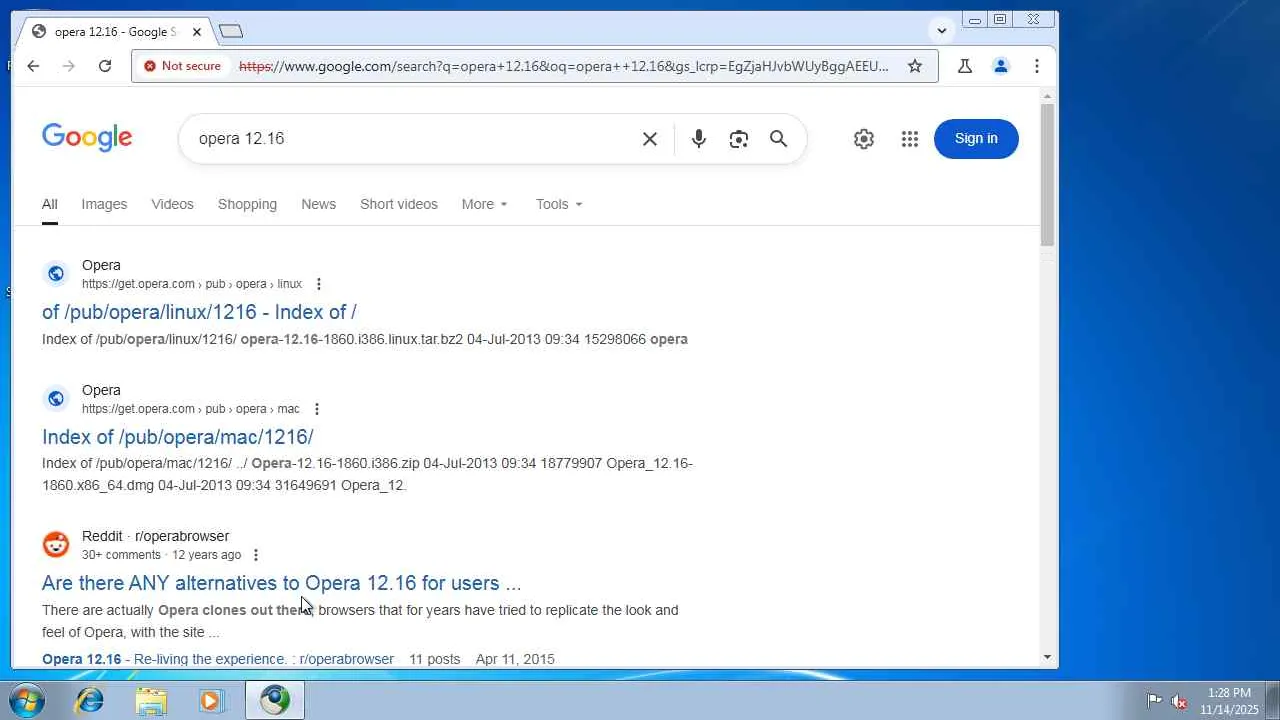Viewport: 1280px width, 720px height.
Task: Open the Chrome Labs flask icon
Action: click(x=964, y=66)
